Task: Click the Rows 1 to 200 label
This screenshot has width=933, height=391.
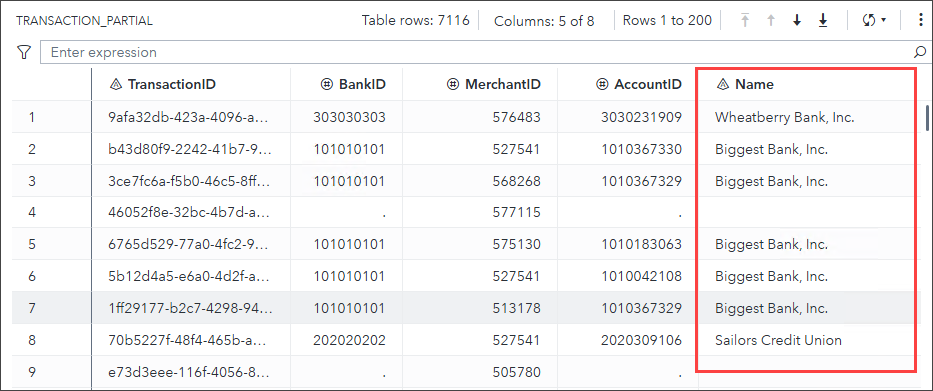Action: pos(667,20)
